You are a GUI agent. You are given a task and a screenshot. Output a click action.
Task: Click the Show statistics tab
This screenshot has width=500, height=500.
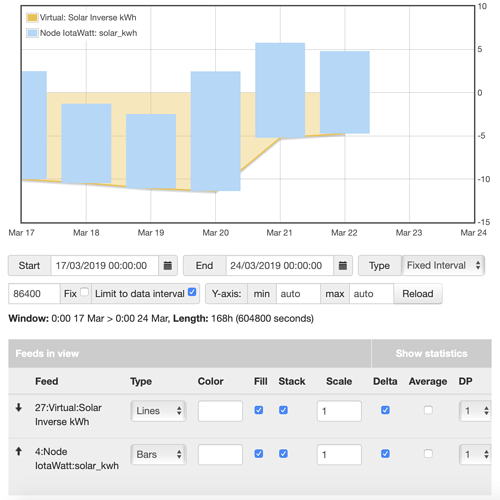pos(431,353)
